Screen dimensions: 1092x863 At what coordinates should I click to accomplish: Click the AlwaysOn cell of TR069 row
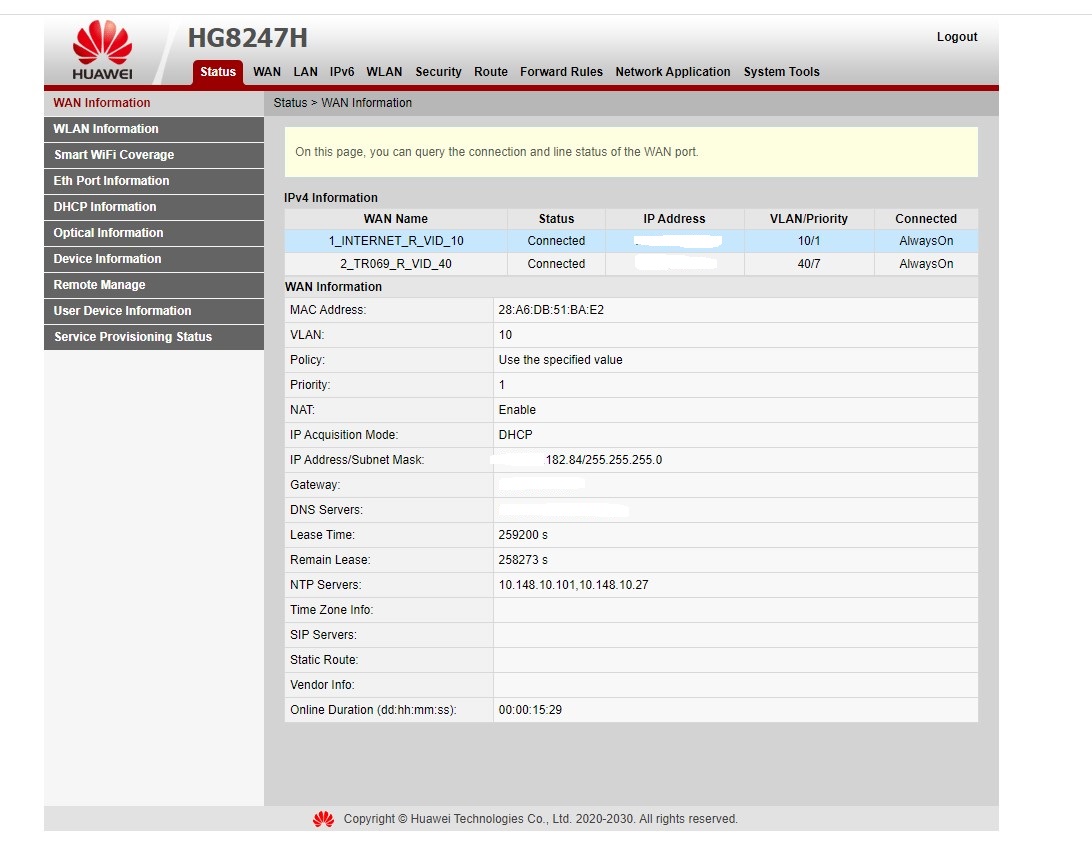pyautogui.click(x=926, y=264)
